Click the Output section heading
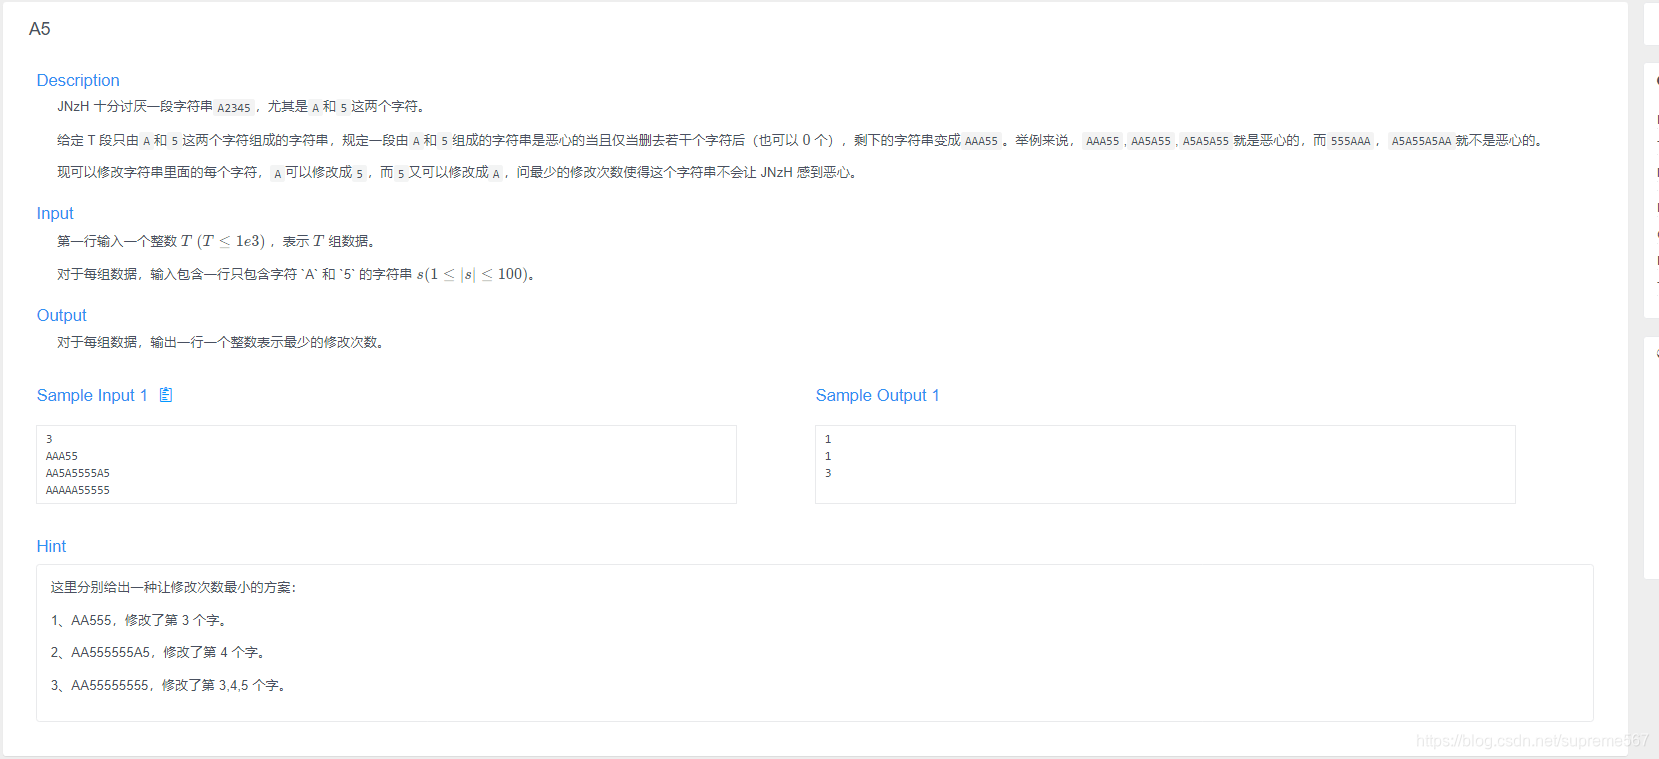The width and height of the screenshot is (1659, 759). [62, 315]
